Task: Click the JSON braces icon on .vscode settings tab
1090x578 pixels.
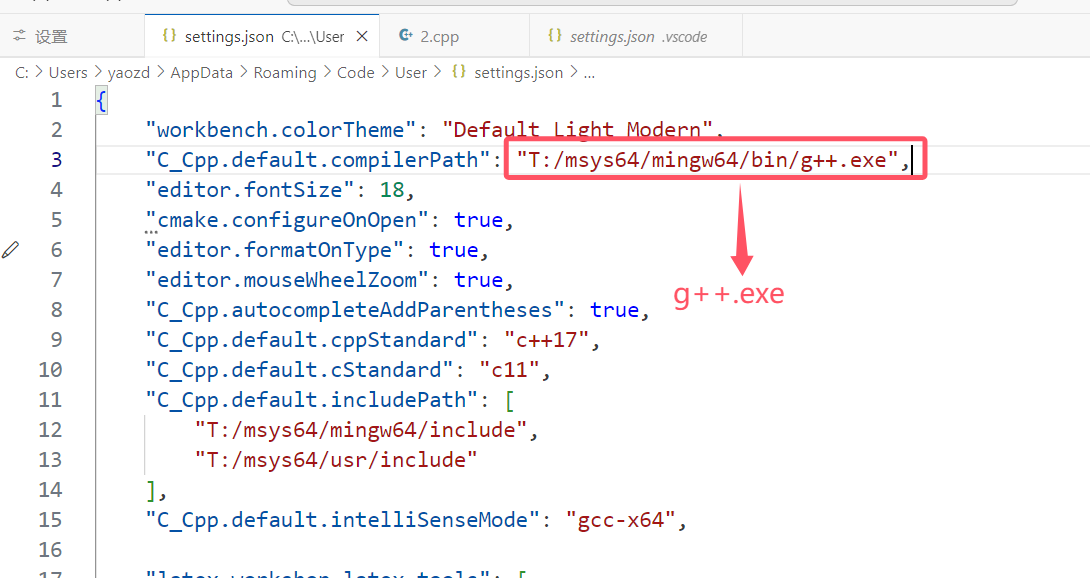Action: [554, 35]
